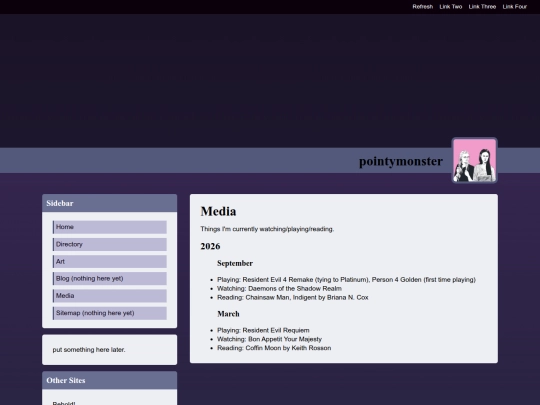
Task: Click 'Playing: Resident Evil 4 Remake' entry
Action: pyautogui.click(x=346, y=280)
